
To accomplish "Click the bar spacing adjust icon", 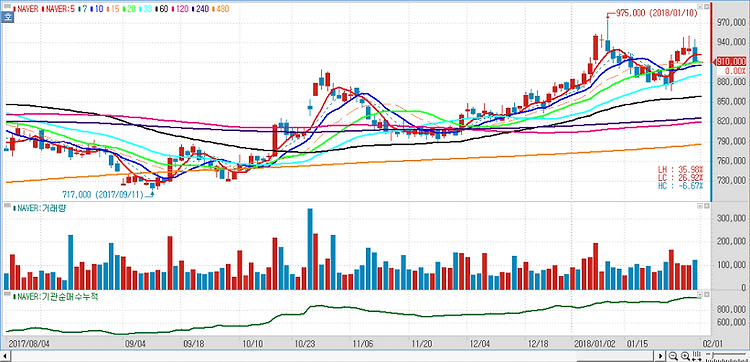I will tap(697, 356).
